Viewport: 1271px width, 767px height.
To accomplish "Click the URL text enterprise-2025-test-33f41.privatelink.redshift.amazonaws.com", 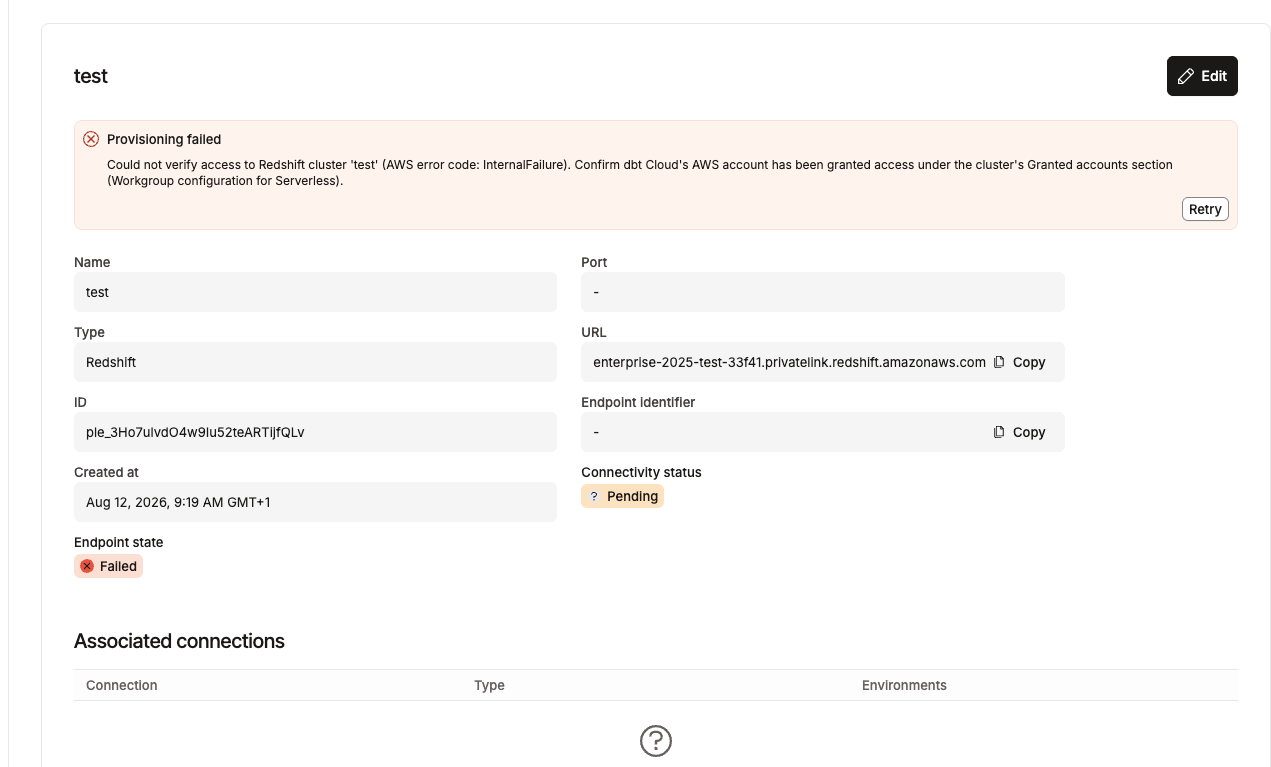I will point(789,362).
